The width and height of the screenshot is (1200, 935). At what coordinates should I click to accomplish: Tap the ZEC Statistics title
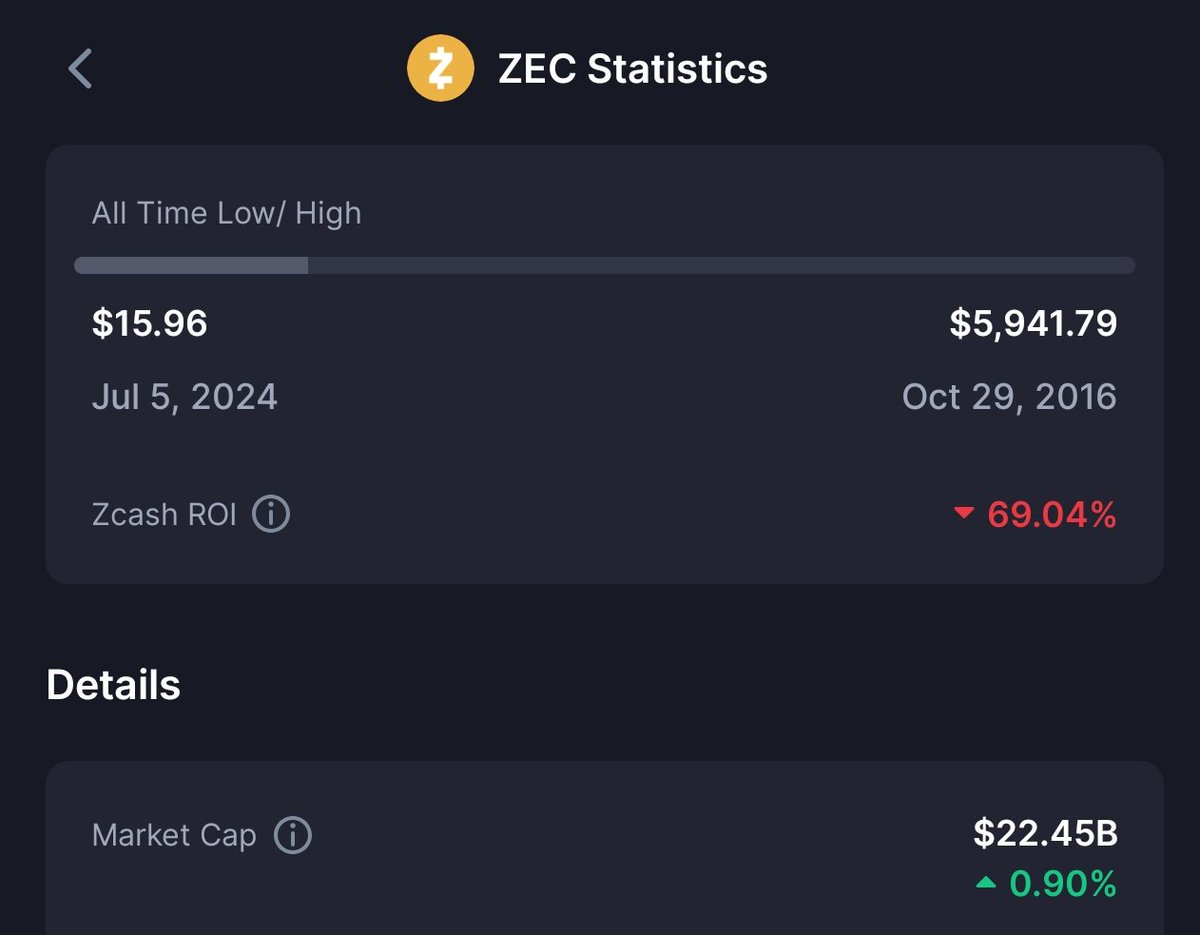pos(633,69)
